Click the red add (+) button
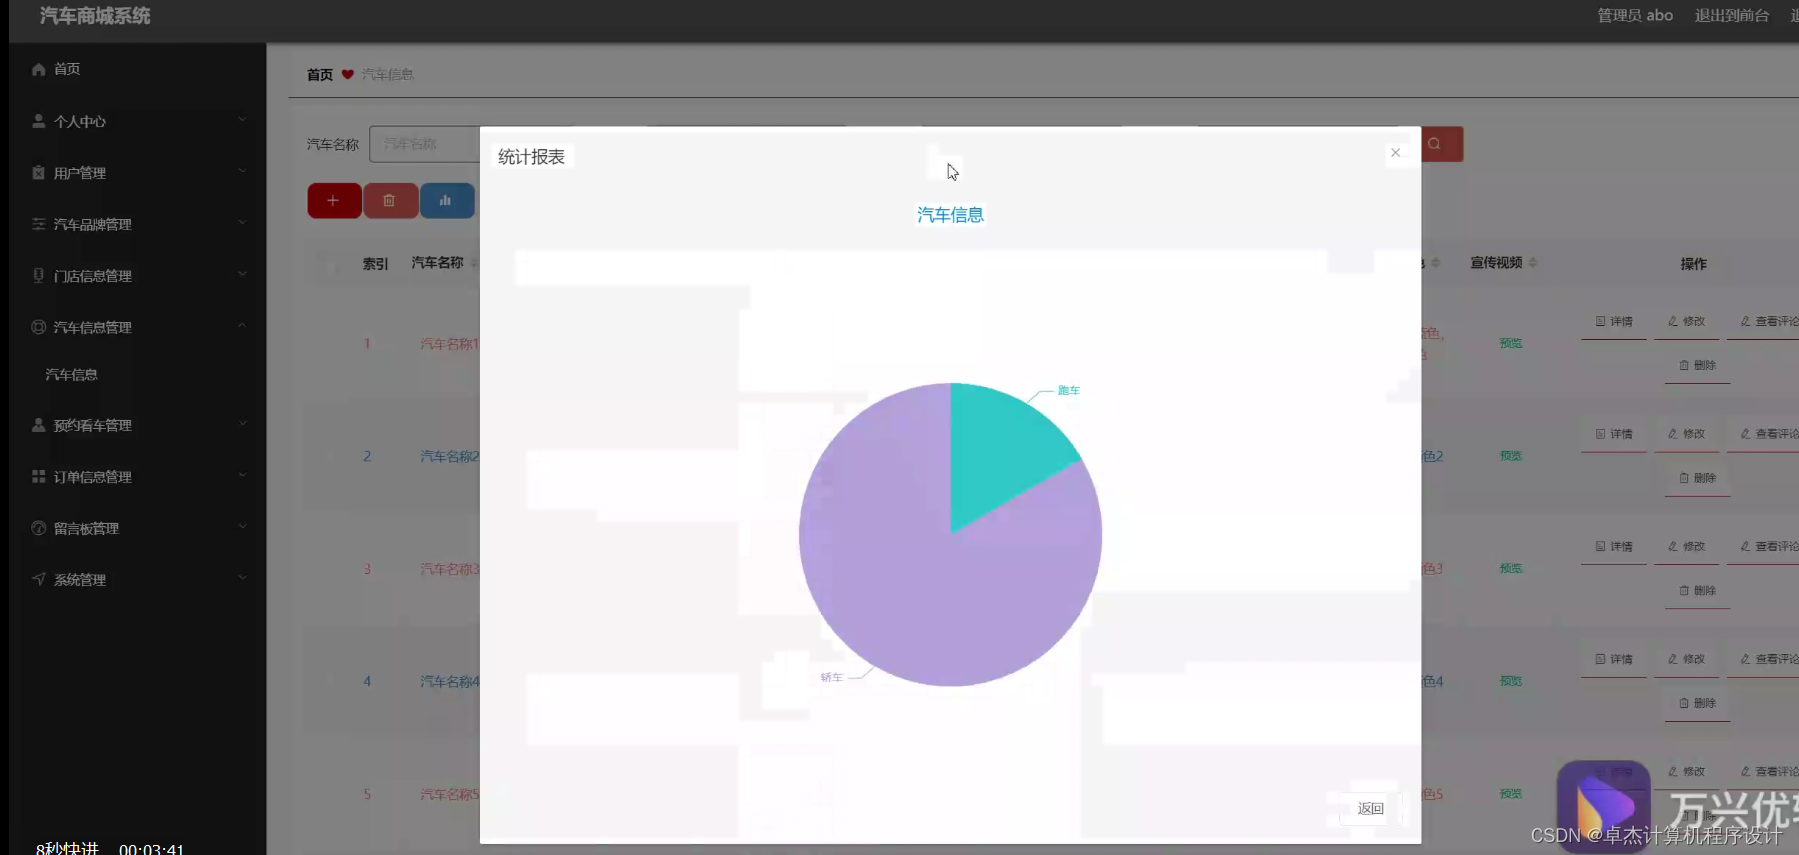The image size is (1799, 855). (x=334, y=201)
